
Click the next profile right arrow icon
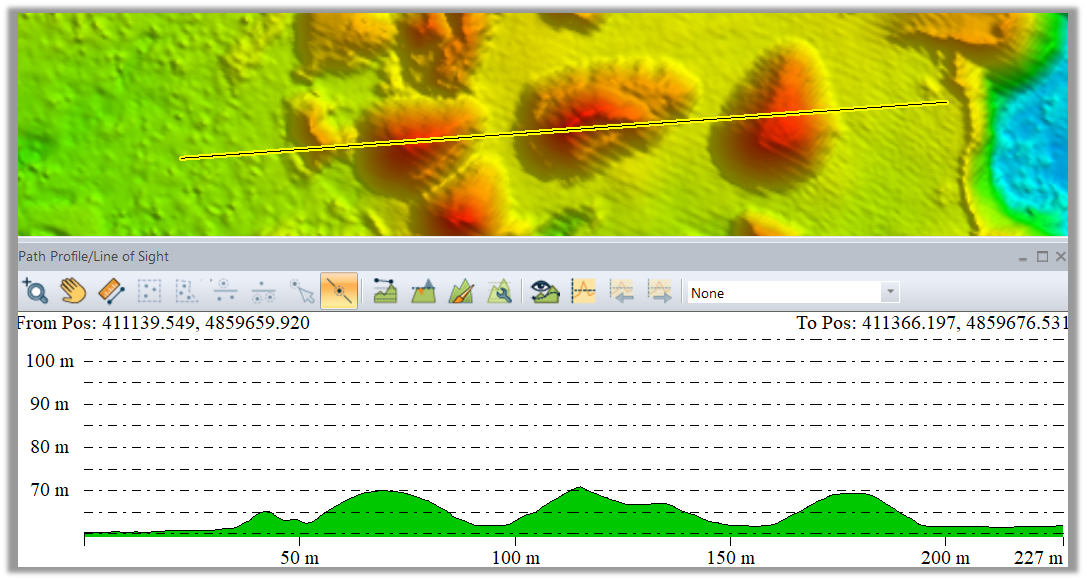point(659,291)
